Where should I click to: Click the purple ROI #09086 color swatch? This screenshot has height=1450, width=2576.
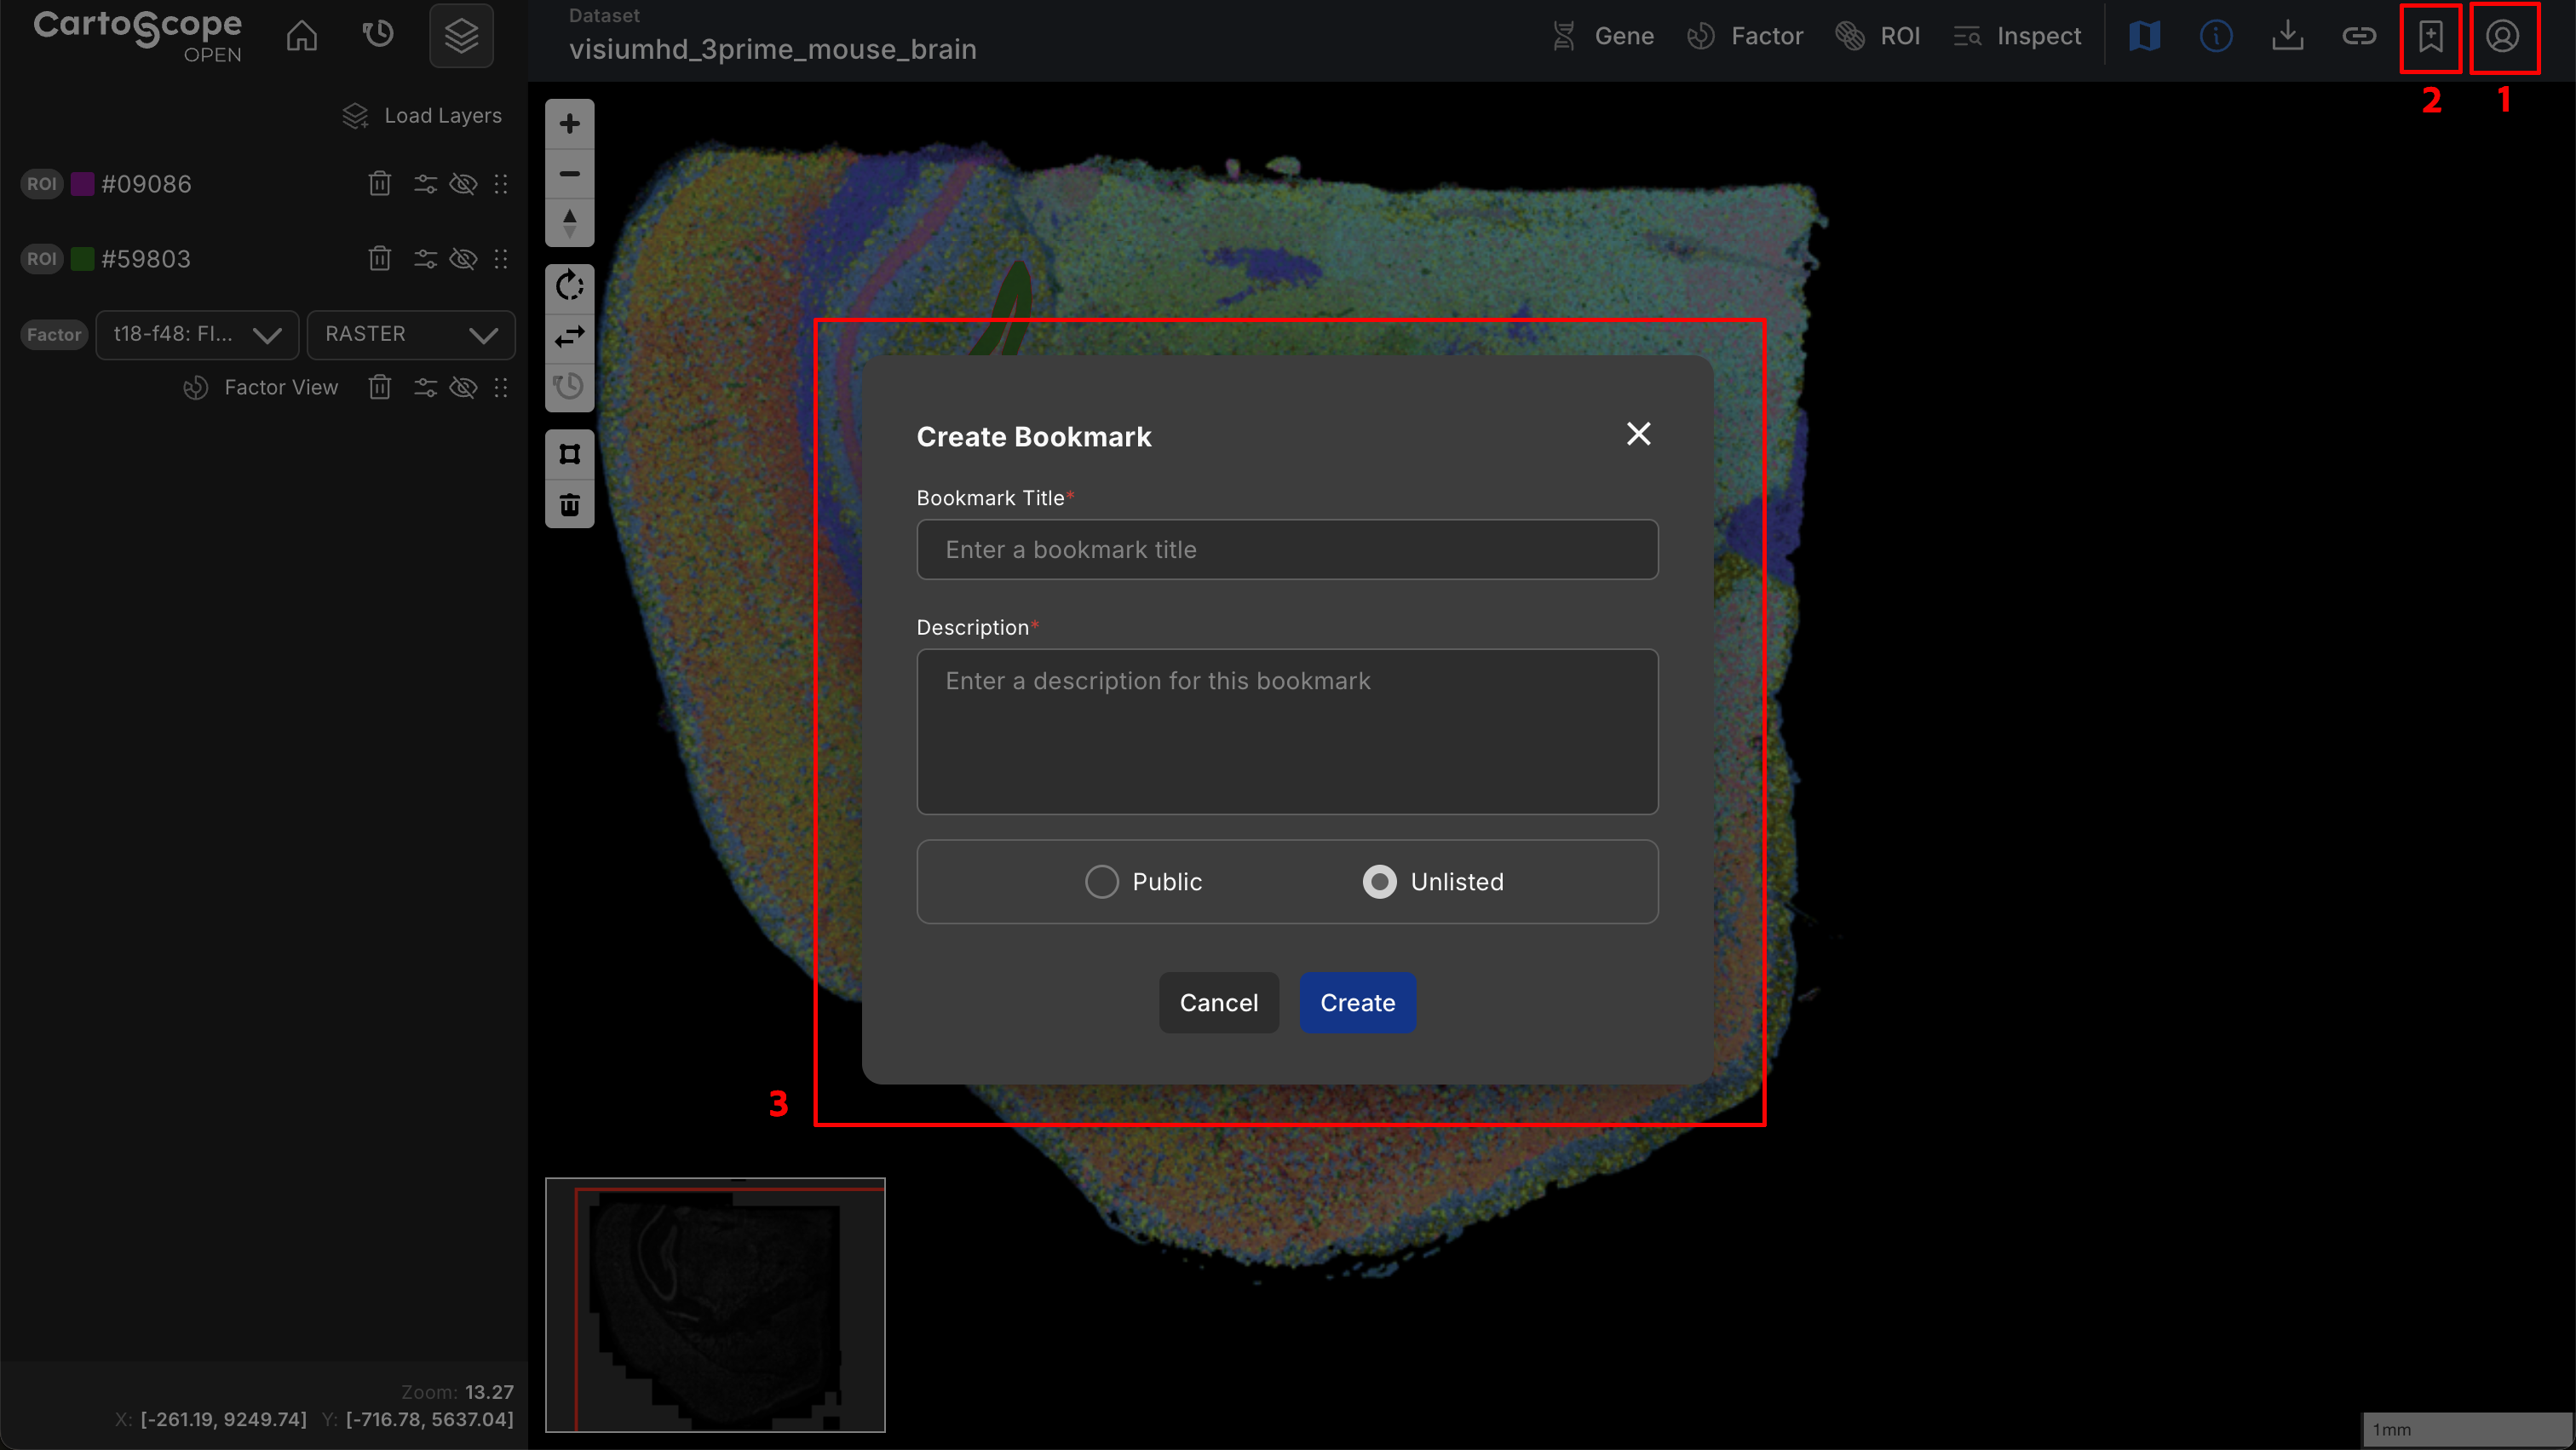83,184
